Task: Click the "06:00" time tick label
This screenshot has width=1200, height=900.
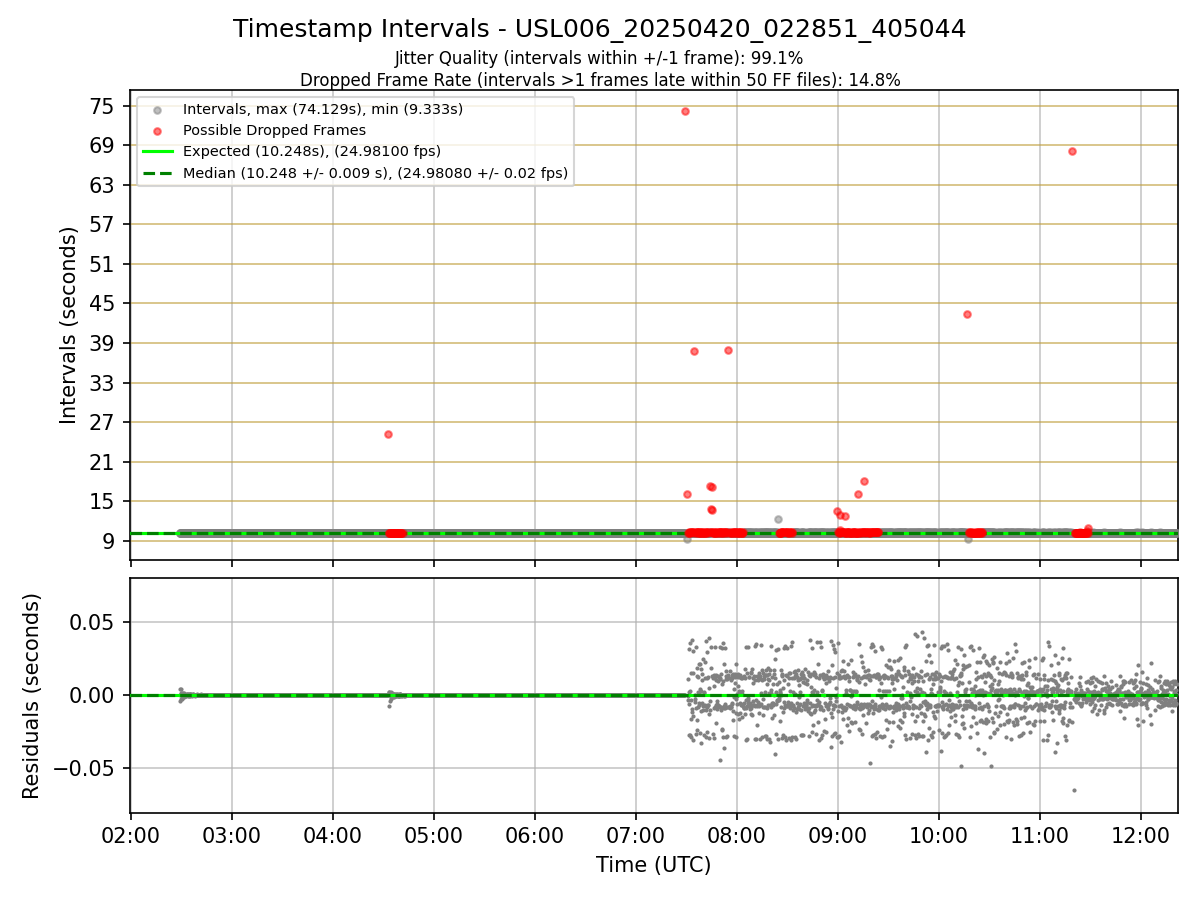Action: tap(535, 835)
